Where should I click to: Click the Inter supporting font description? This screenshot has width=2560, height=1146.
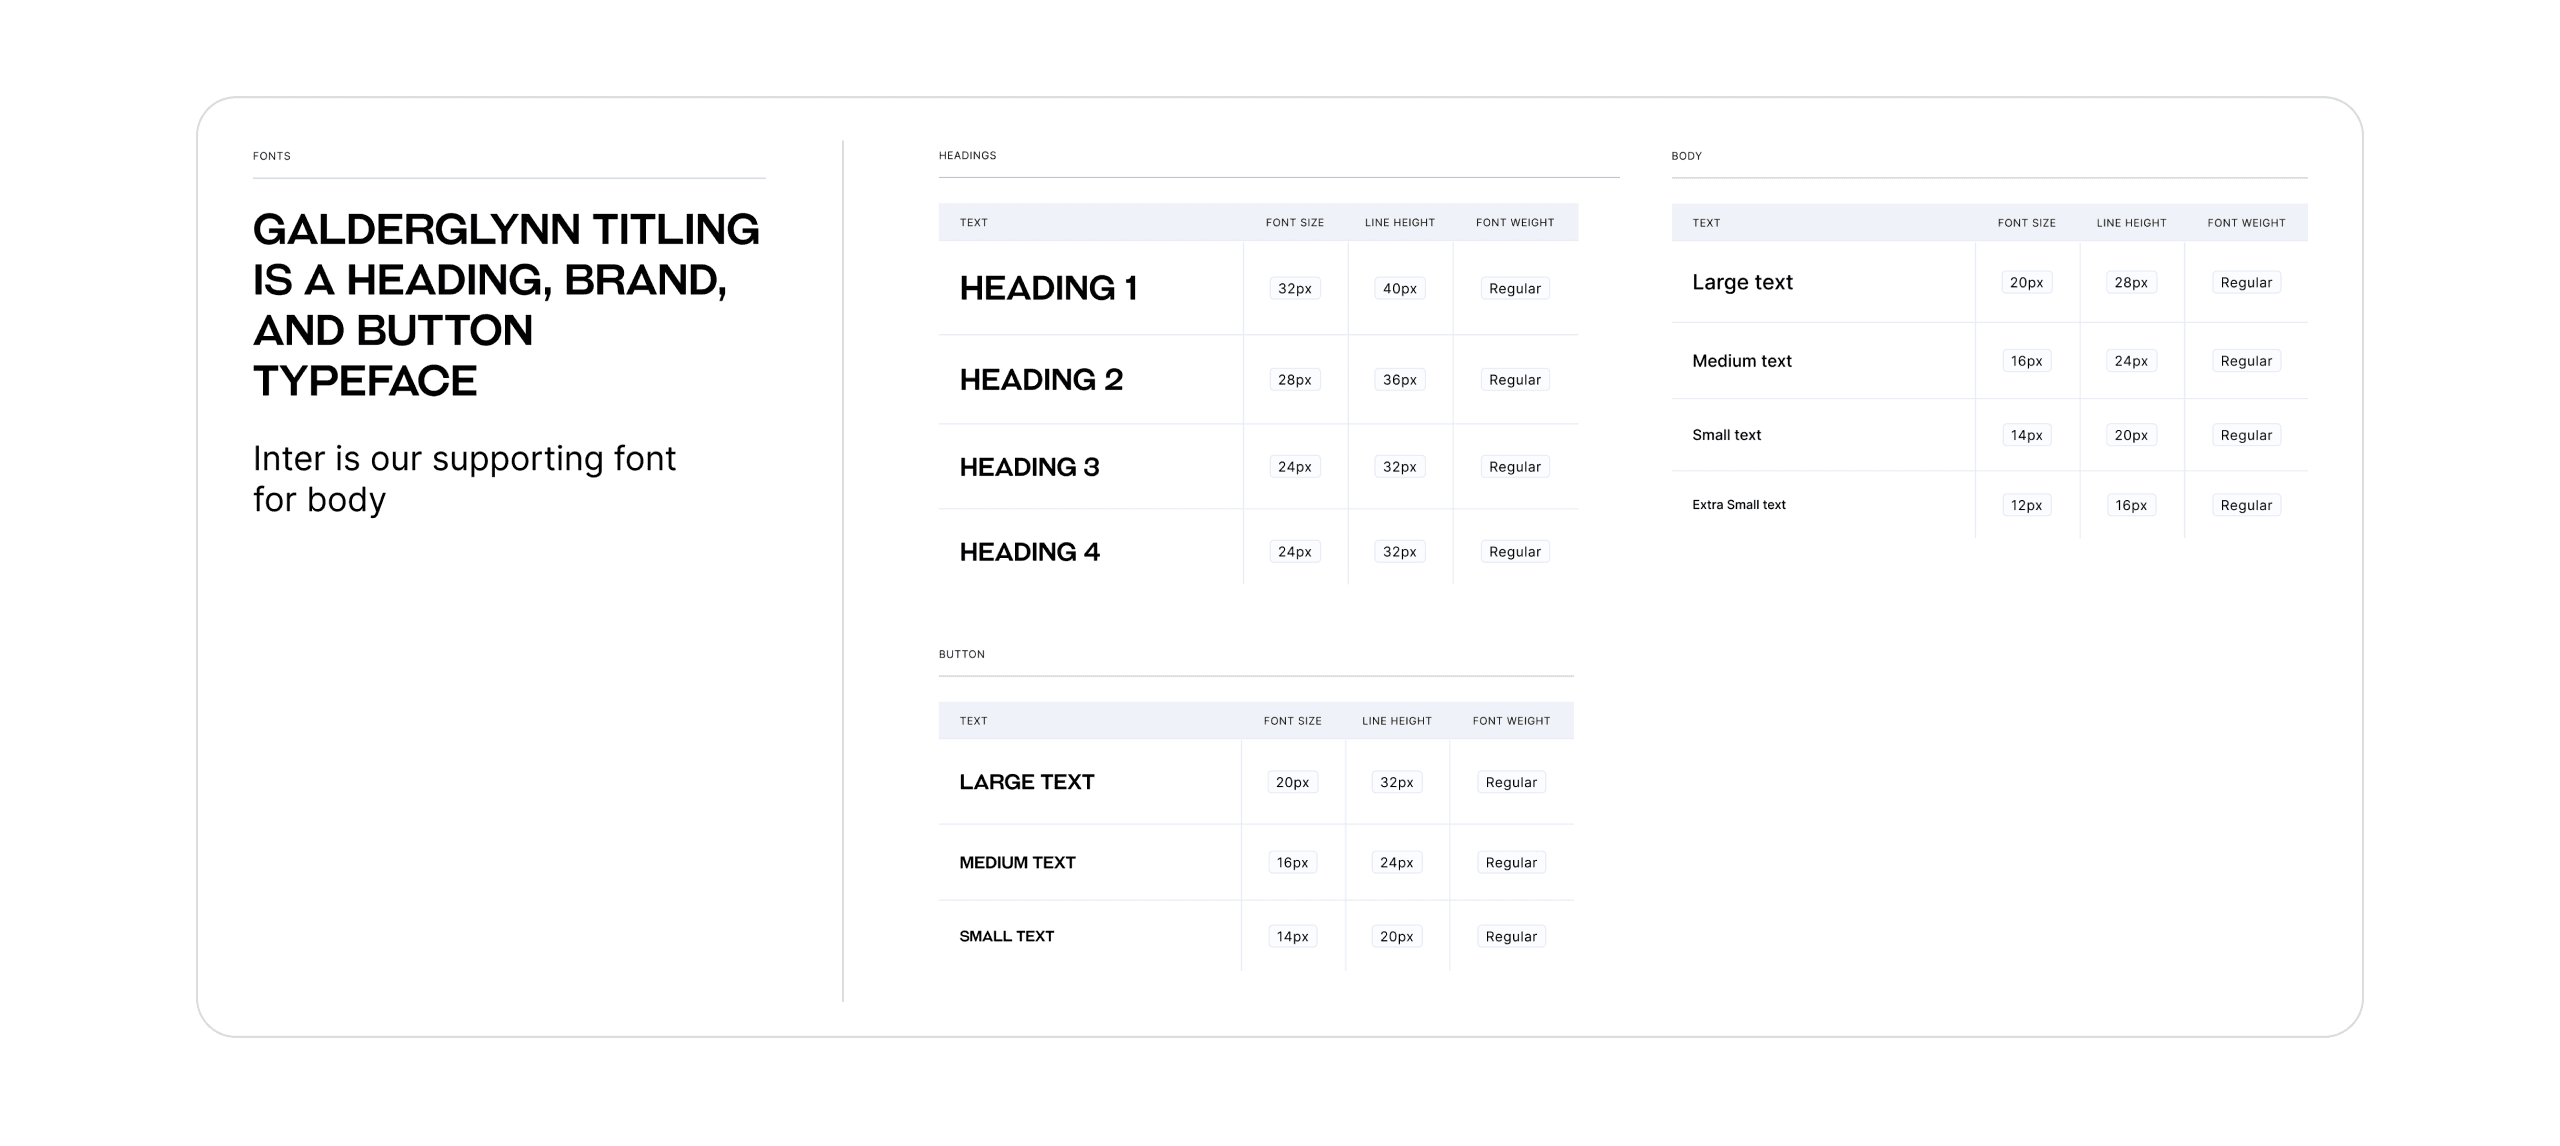coord(464,479)
